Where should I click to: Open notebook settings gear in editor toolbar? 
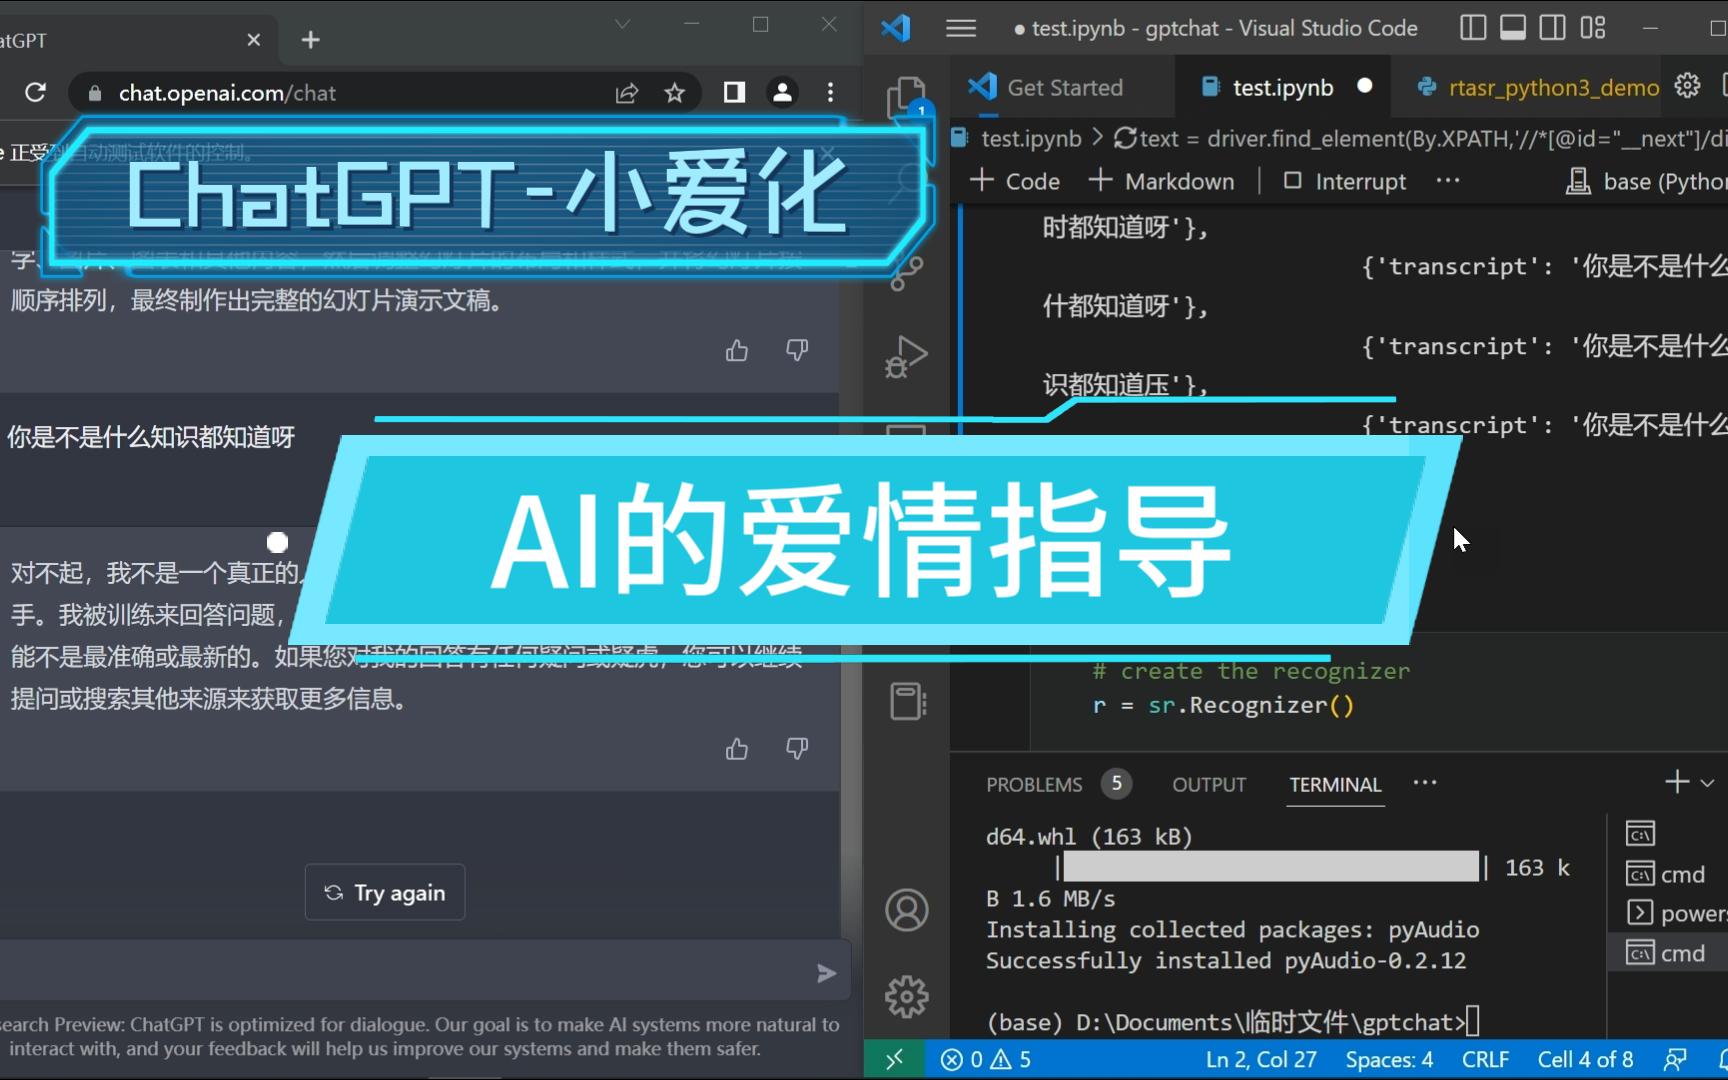point(1687,86)
